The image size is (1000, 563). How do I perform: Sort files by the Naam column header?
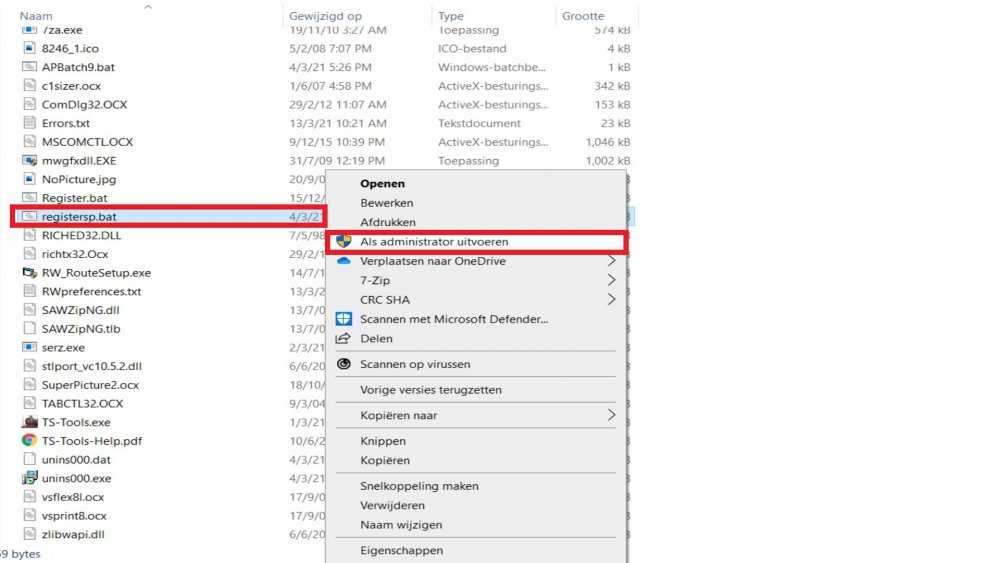click(x=36, y=16)
